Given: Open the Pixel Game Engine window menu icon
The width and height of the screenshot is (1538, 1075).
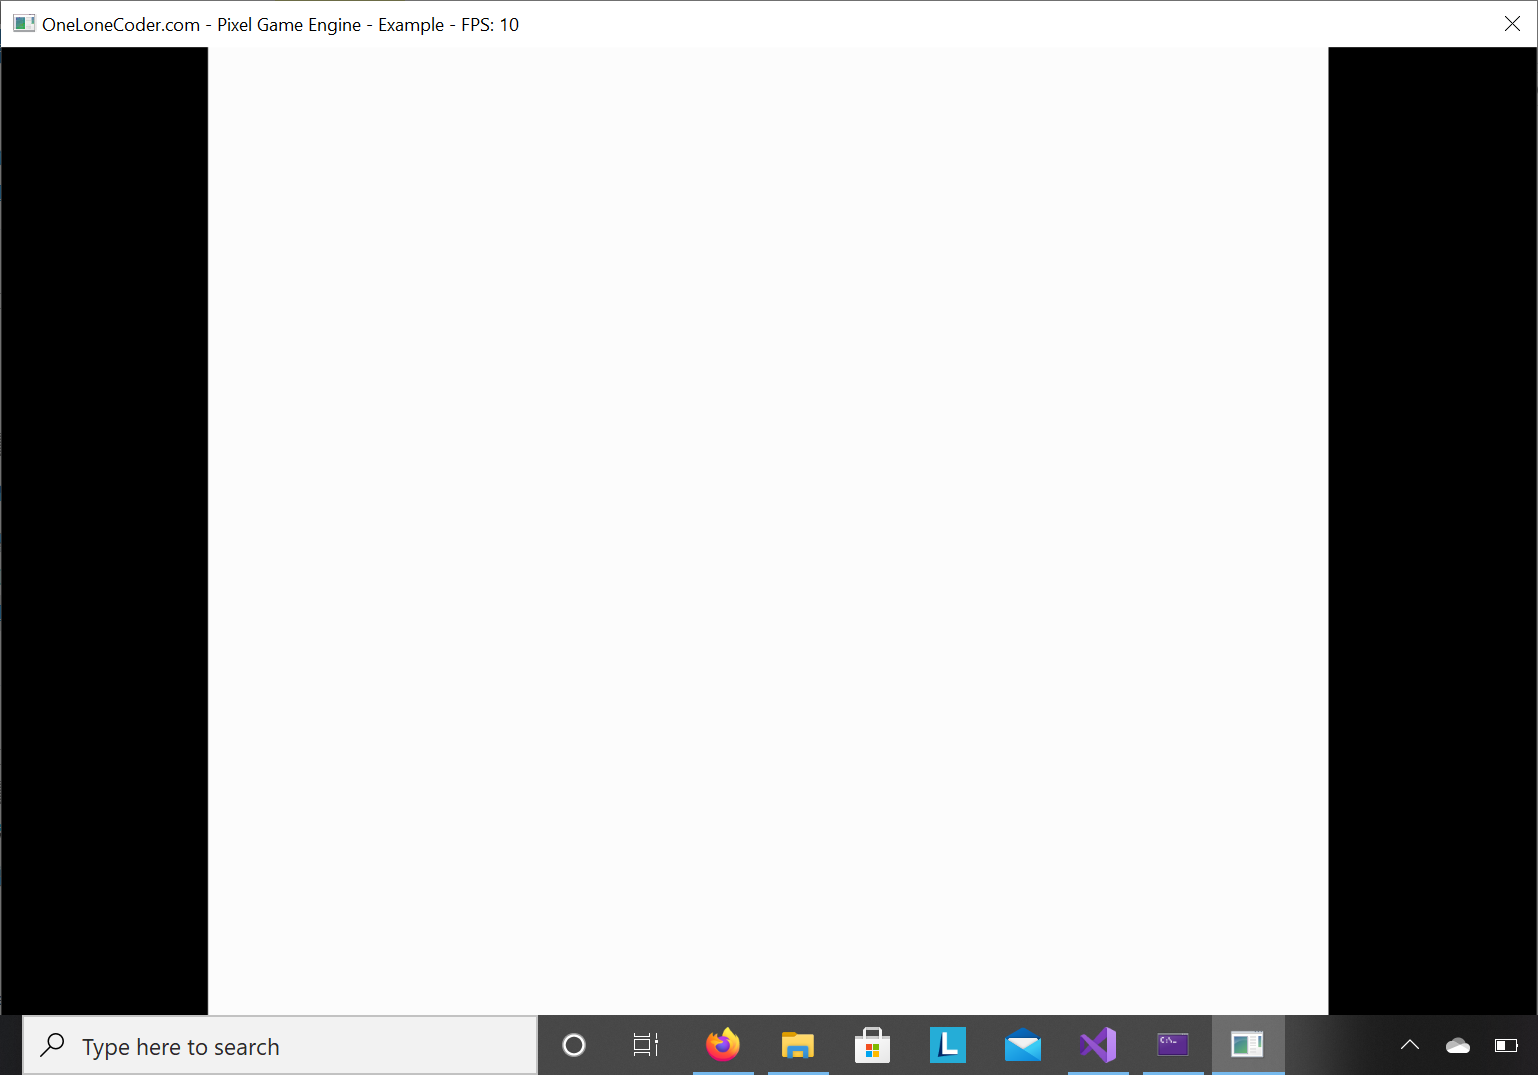Looking at the screenshot, I should click(x=24, y=22).
